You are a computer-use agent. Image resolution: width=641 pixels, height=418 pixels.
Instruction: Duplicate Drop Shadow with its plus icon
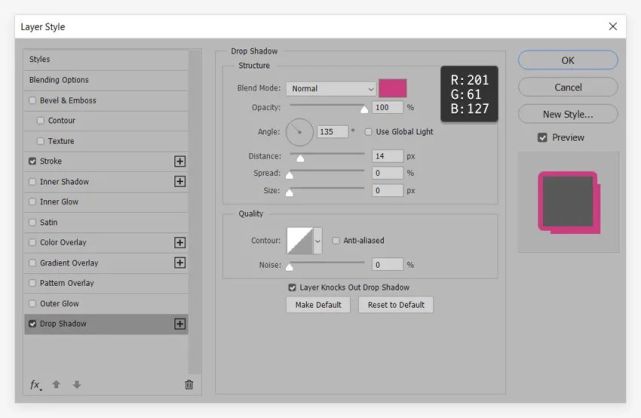pos(179,324)
